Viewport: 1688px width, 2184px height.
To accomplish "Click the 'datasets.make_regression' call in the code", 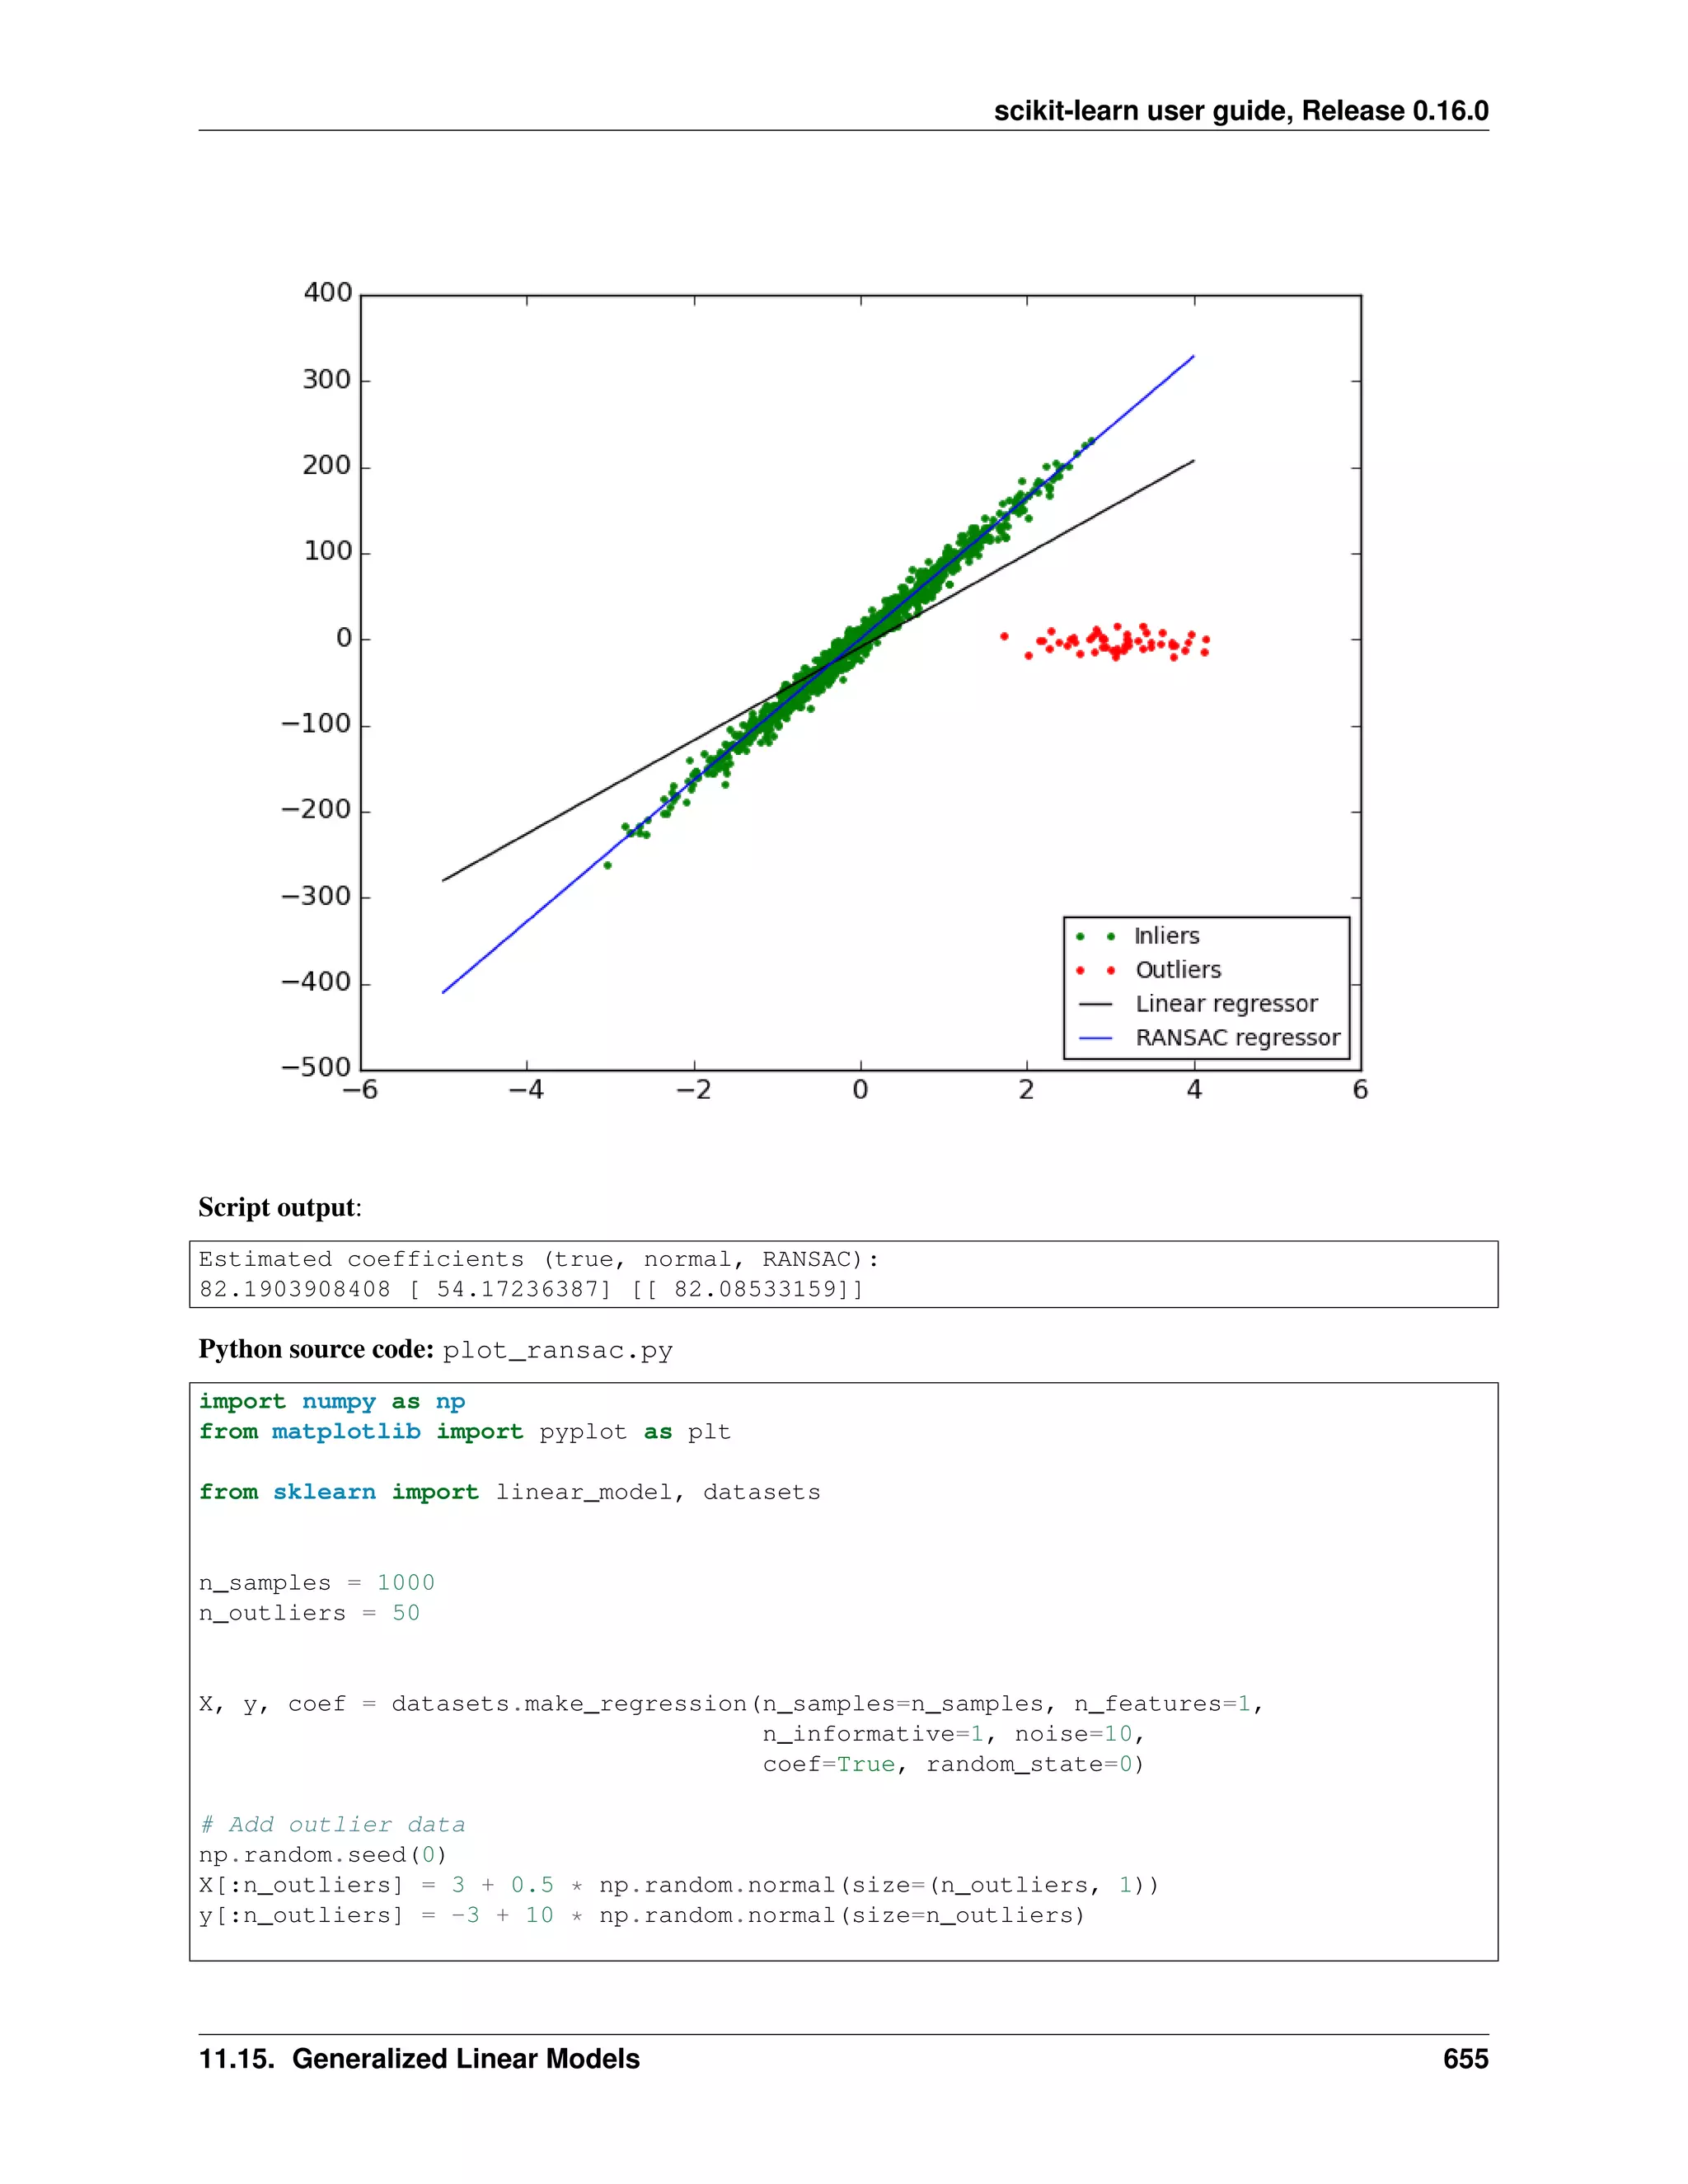I will (569, 1704).
